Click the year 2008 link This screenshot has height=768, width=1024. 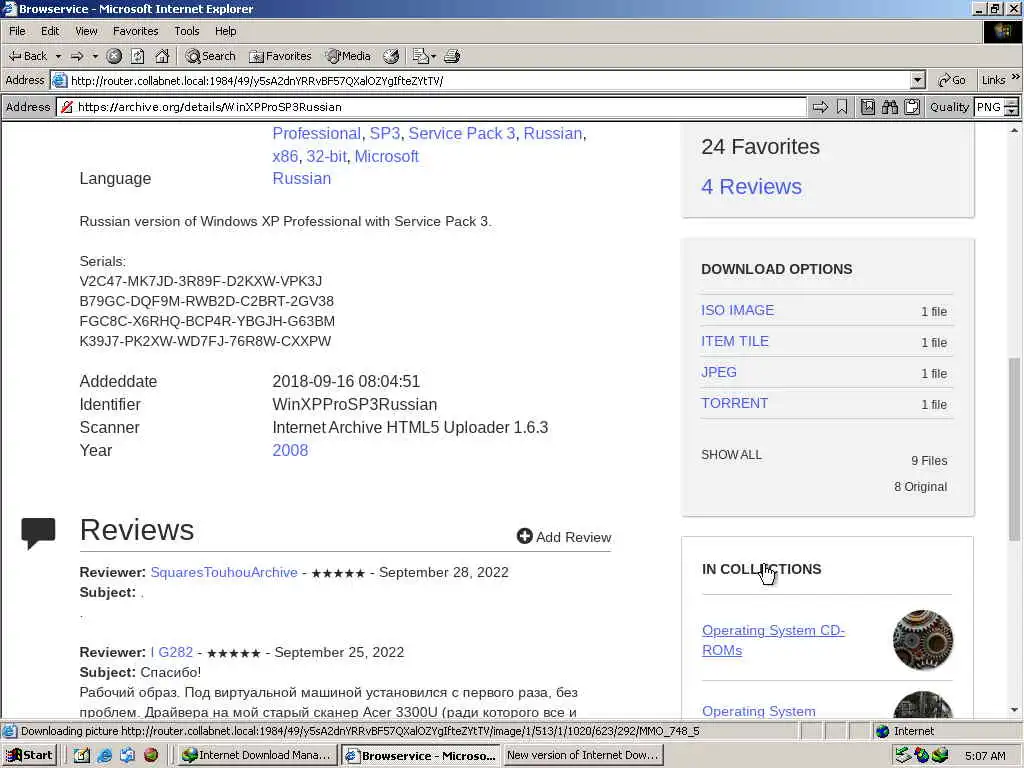click(x=290, y=450)
